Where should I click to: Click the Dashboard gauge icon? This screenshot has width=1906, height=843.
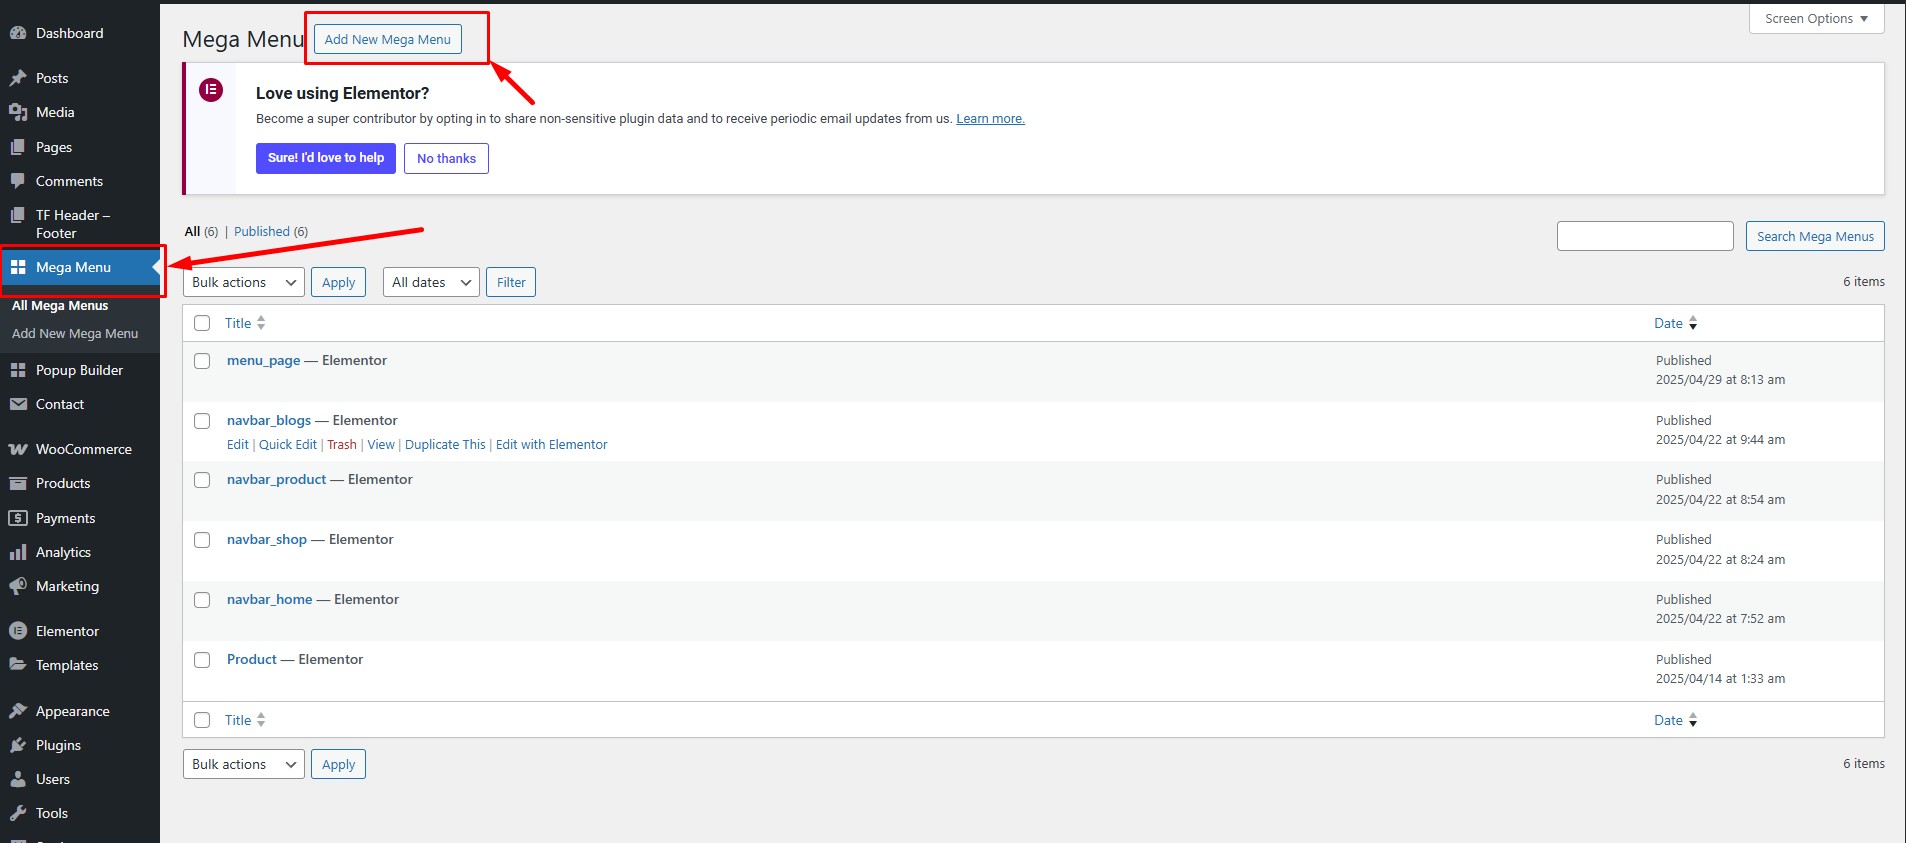pos(18,33)
